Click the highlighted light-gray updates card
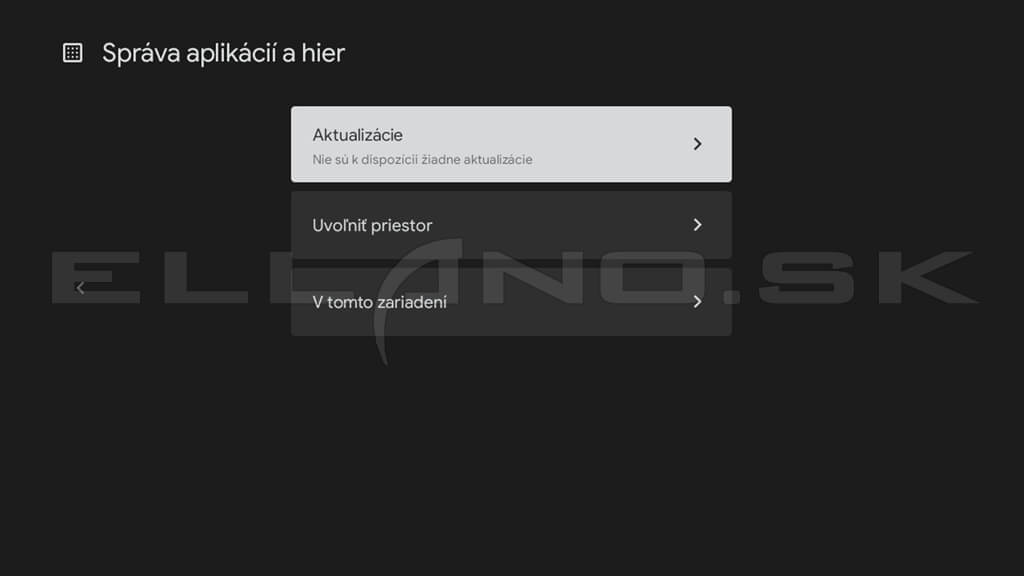The image size is (1024, 576). click(x=511, y=144)
